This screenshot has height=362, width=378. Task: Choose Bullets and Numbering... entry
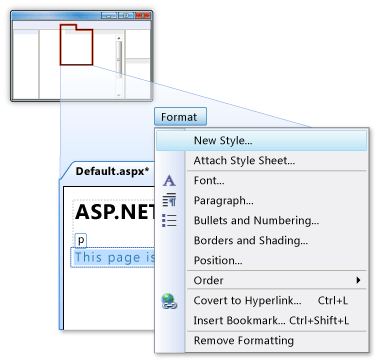coord(261,221)
